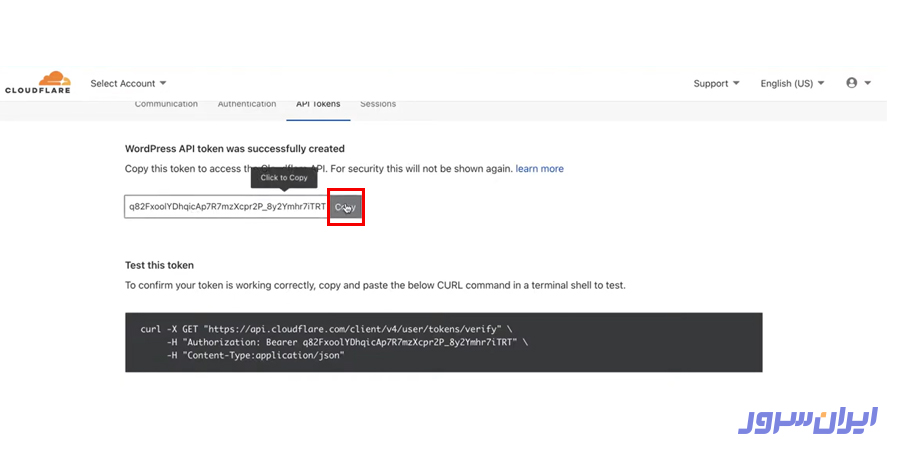Click the Cloudflare logo
The height and width of the screenshot is (450, 900).
[x=37, y=82]
